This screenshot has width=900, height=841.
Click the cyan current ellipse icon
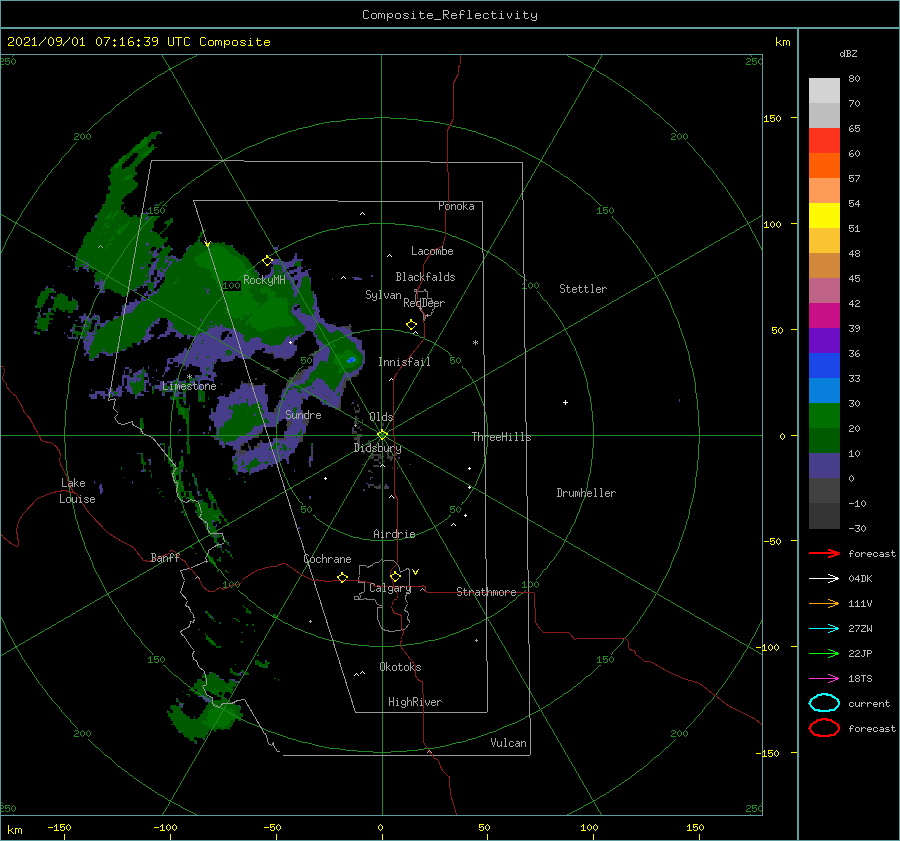824,703
